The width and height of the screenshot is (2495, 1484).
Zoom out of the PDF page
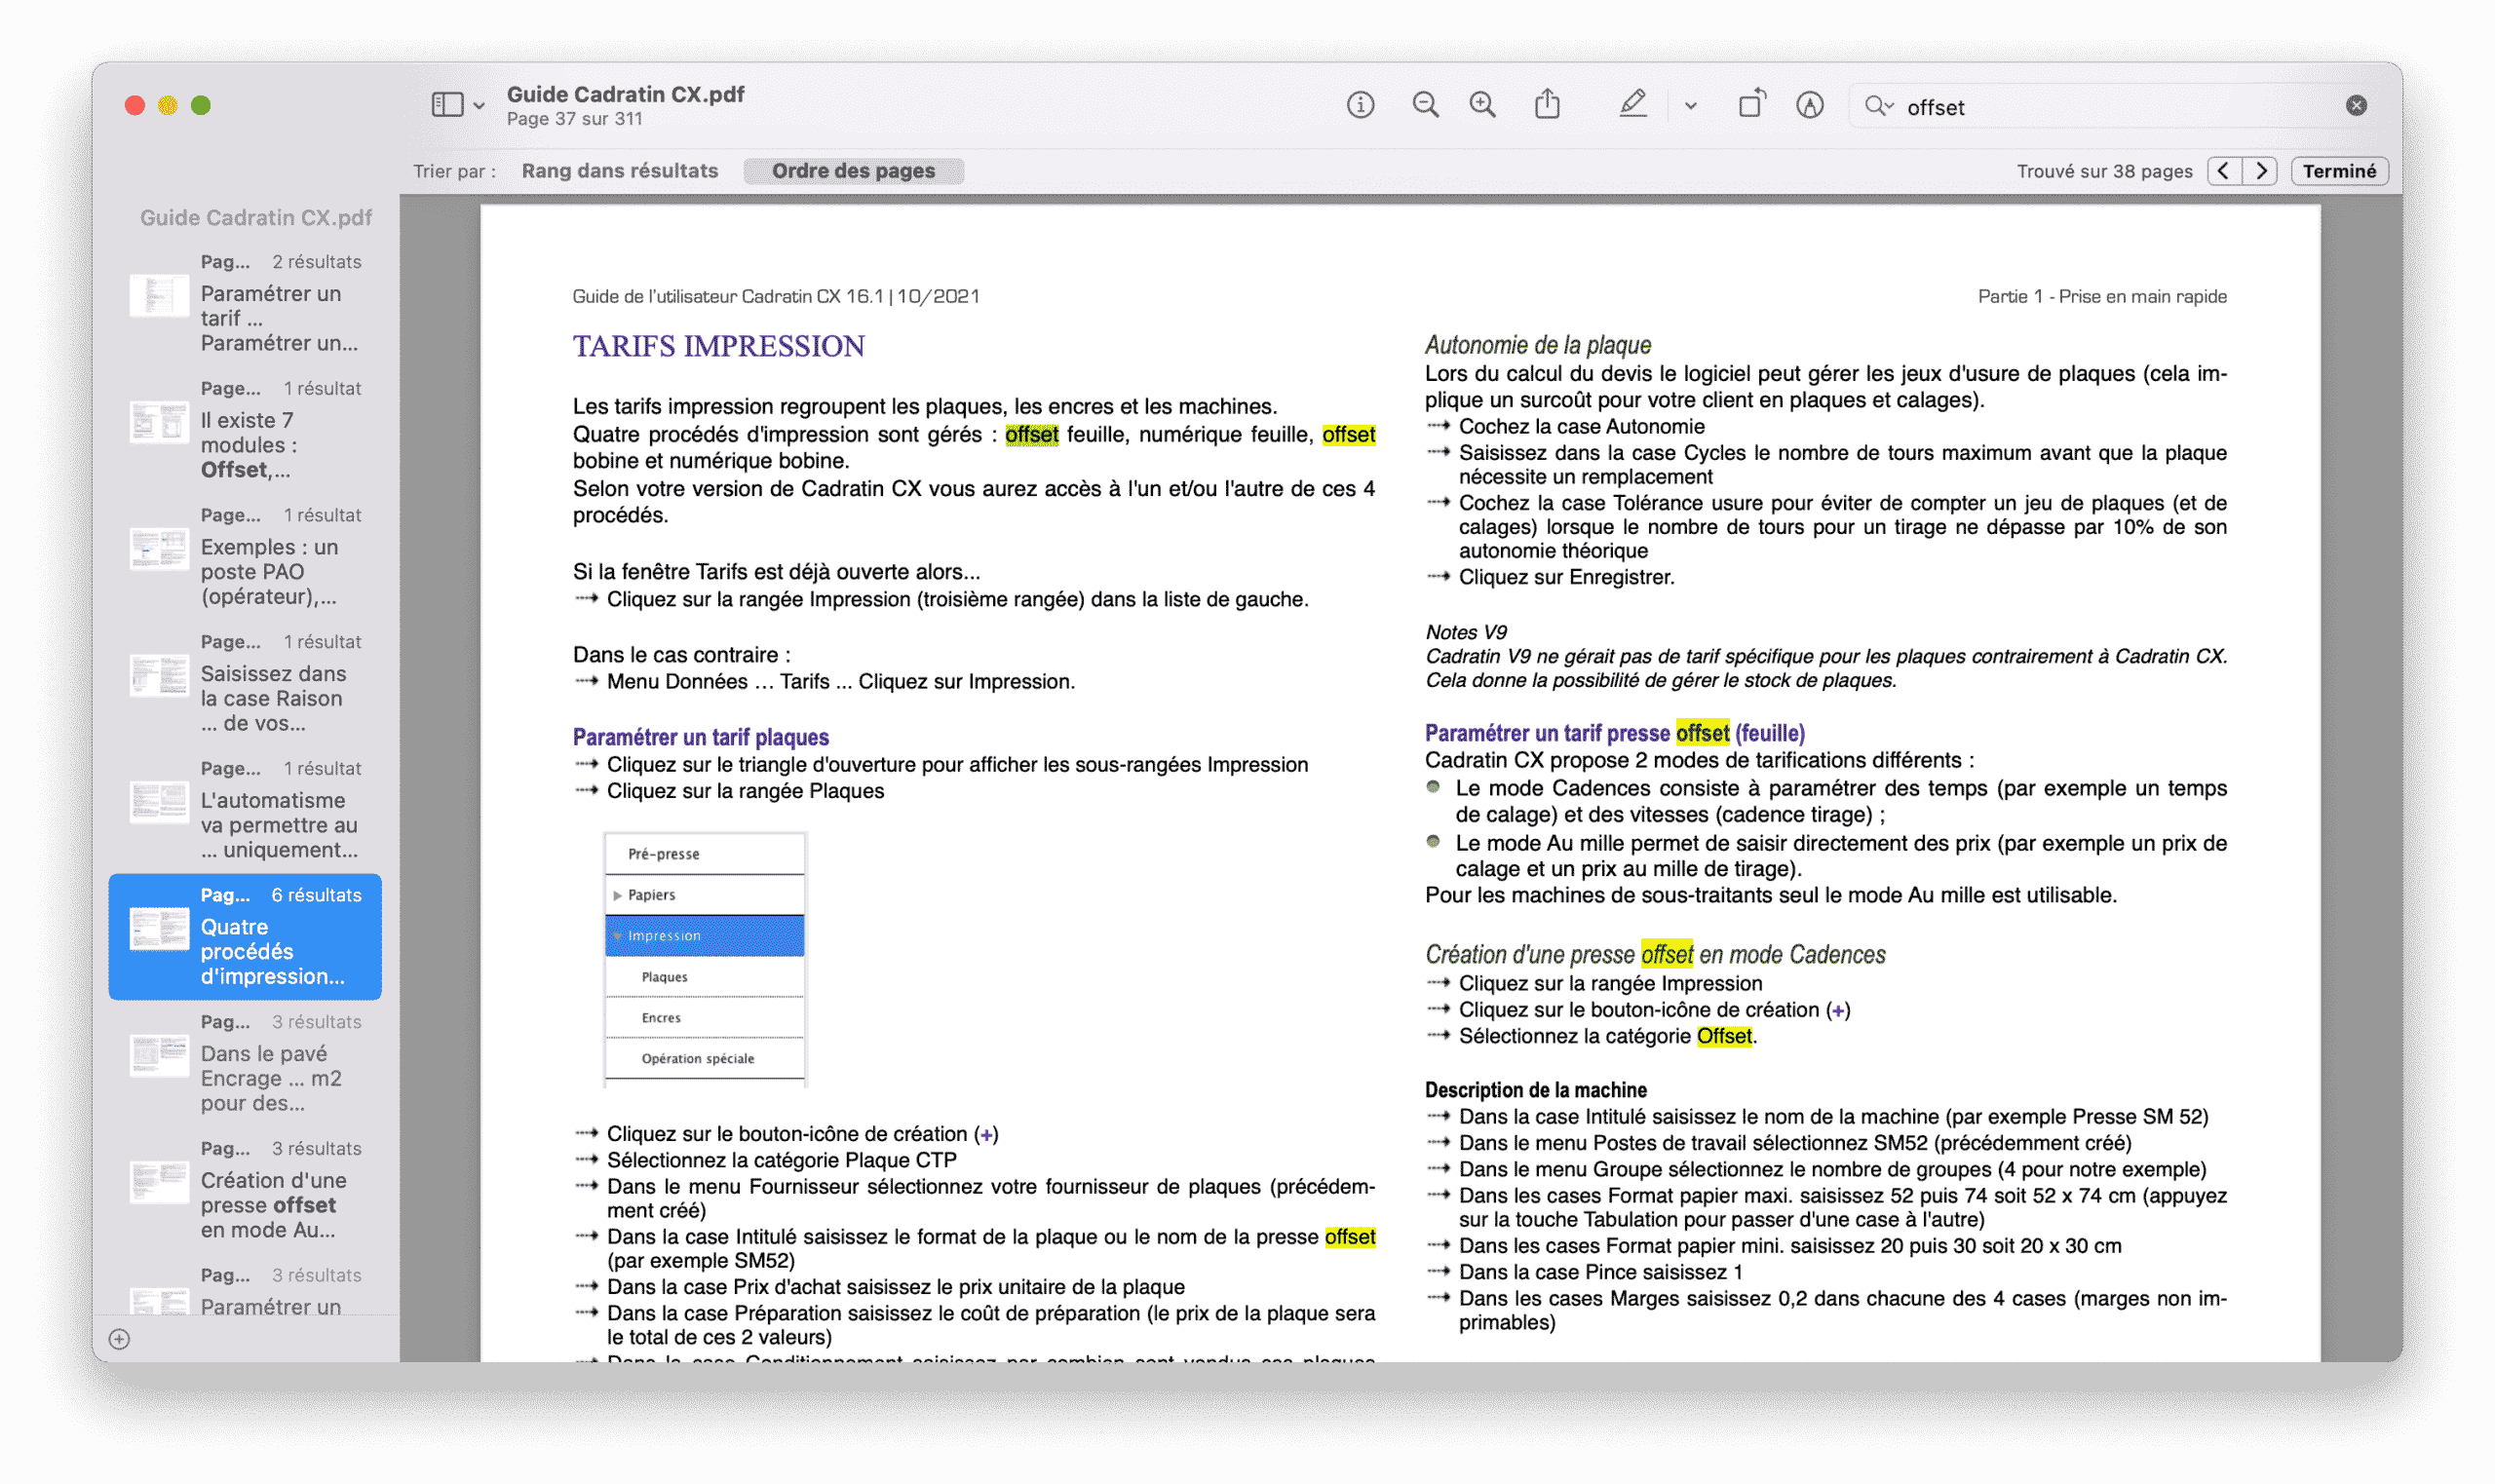(x=1425, y=105)
